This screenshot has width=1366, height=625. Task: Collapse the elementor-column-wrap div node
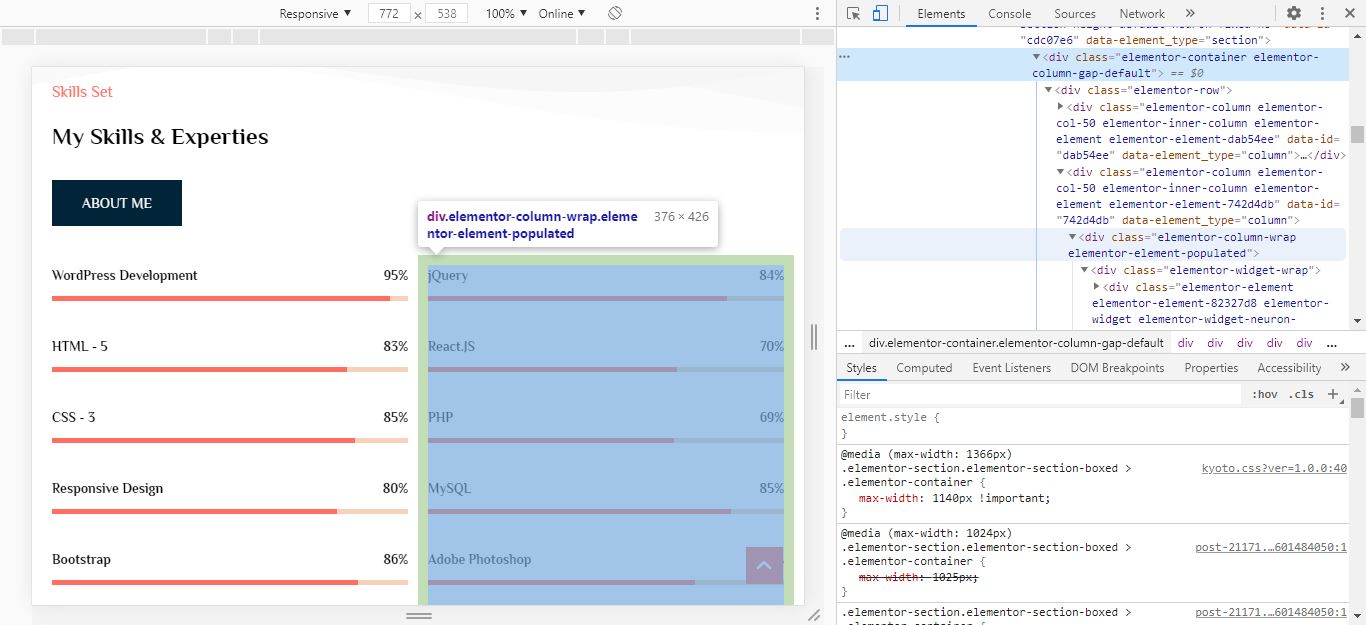pyautogui.click(x=1073, y=237)
